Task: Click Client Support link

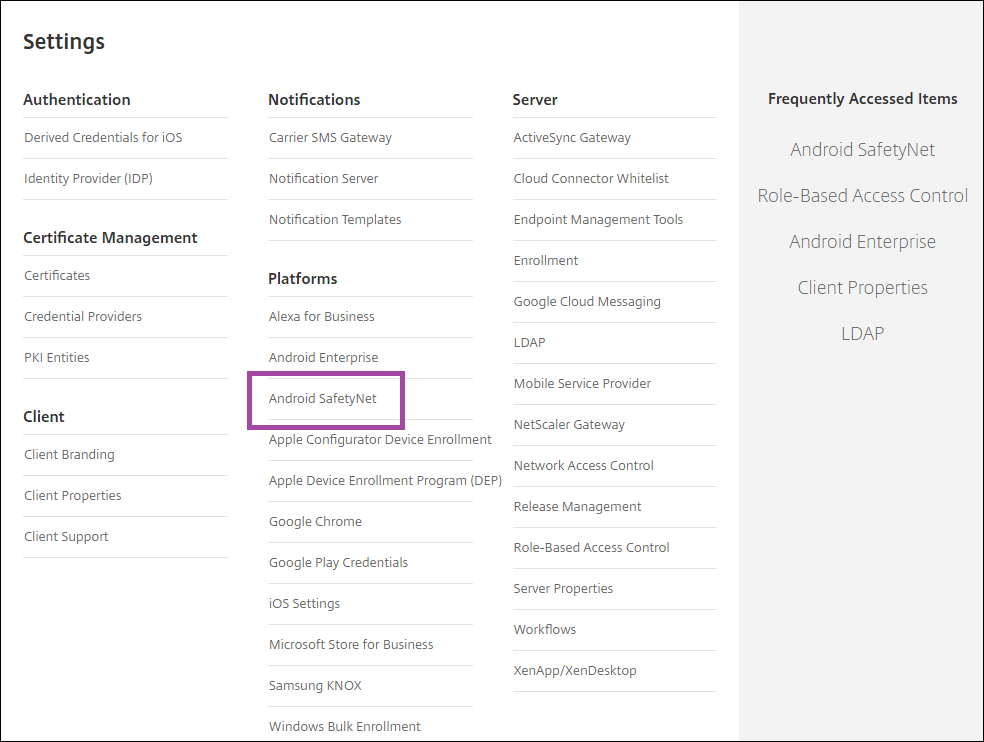Action: 66,537
